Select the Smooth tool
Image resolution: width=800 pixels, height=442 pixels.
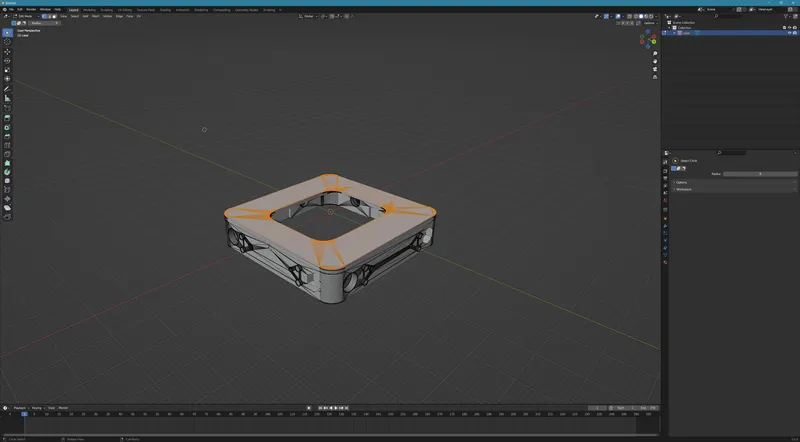tap(7, 181)
